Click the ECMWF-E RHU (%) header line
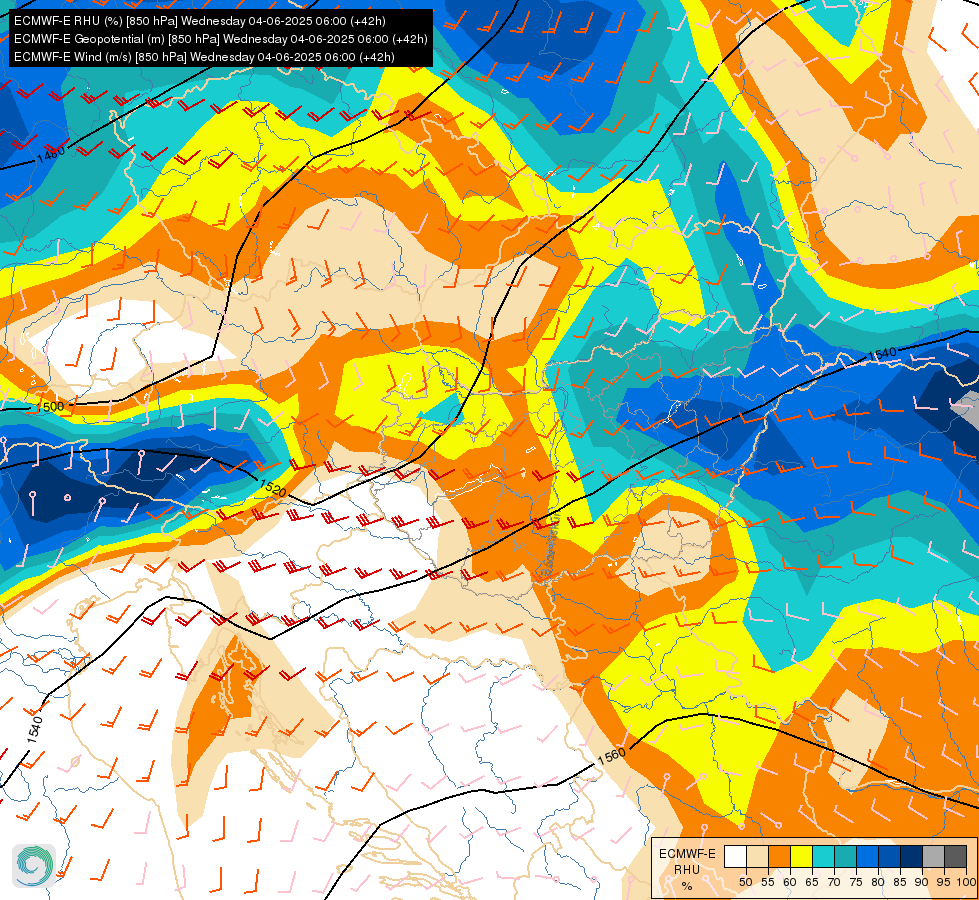 [200, 21]
